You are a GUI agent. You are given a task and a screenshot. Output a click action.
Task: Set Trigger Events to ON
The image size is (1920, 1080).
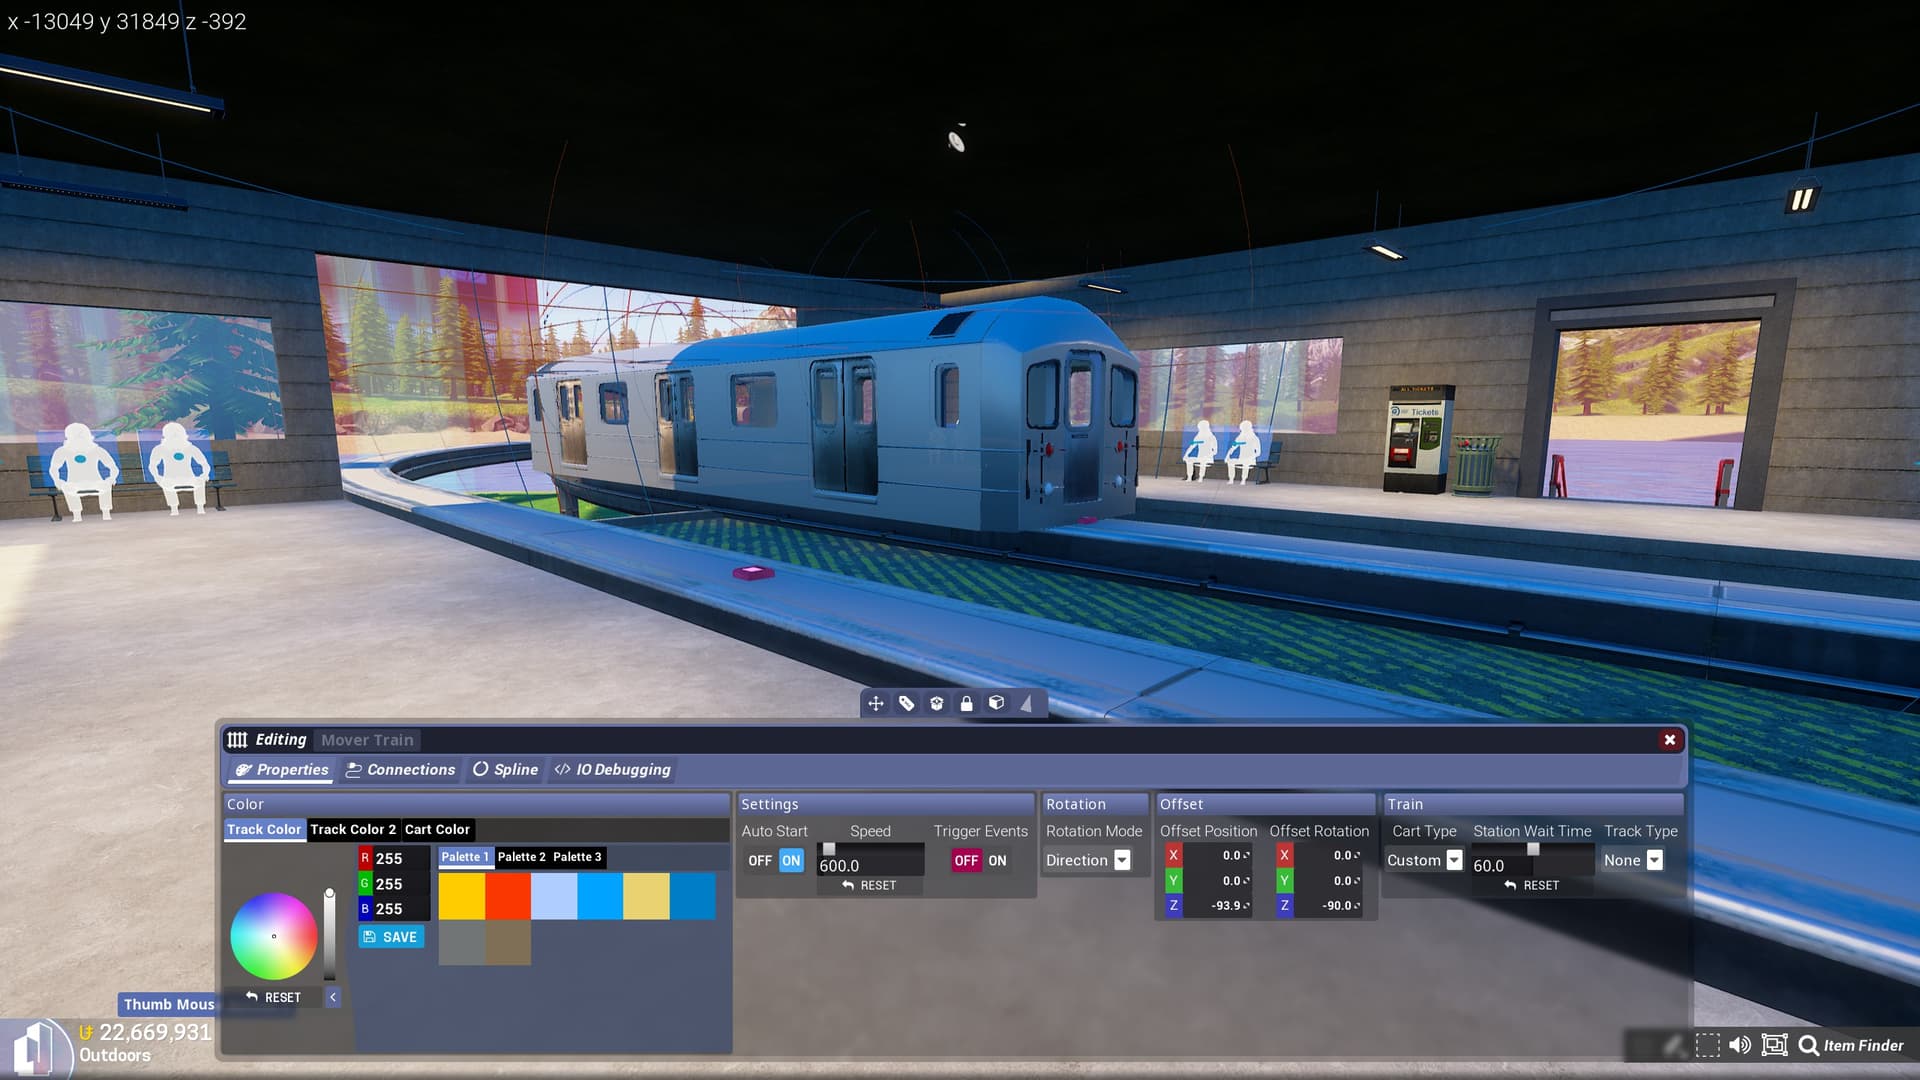tap(997, 861)
